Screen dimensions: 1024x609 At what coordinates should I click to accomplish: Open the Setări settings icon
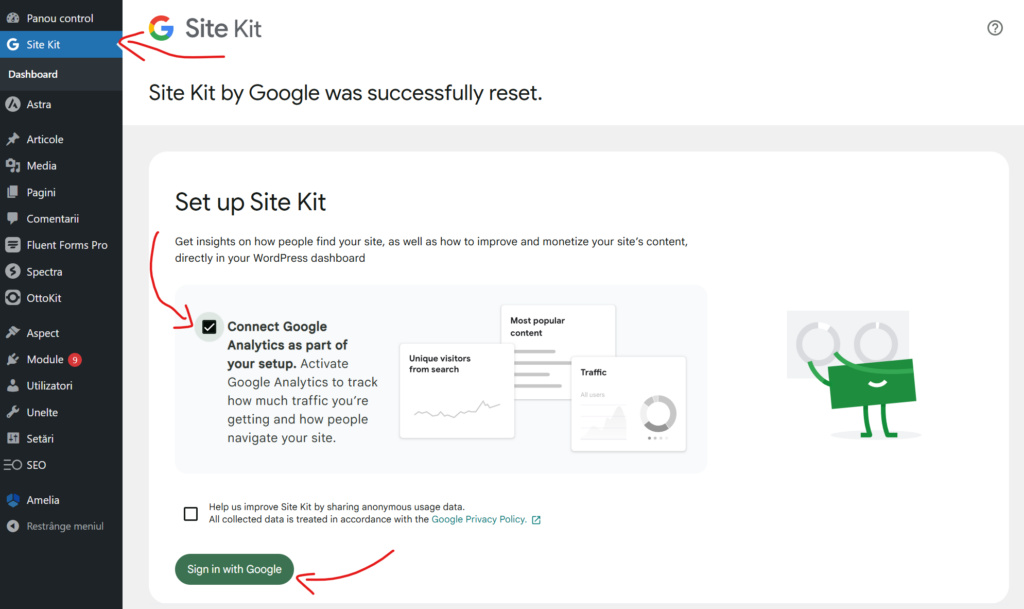[x=12, y=438]
